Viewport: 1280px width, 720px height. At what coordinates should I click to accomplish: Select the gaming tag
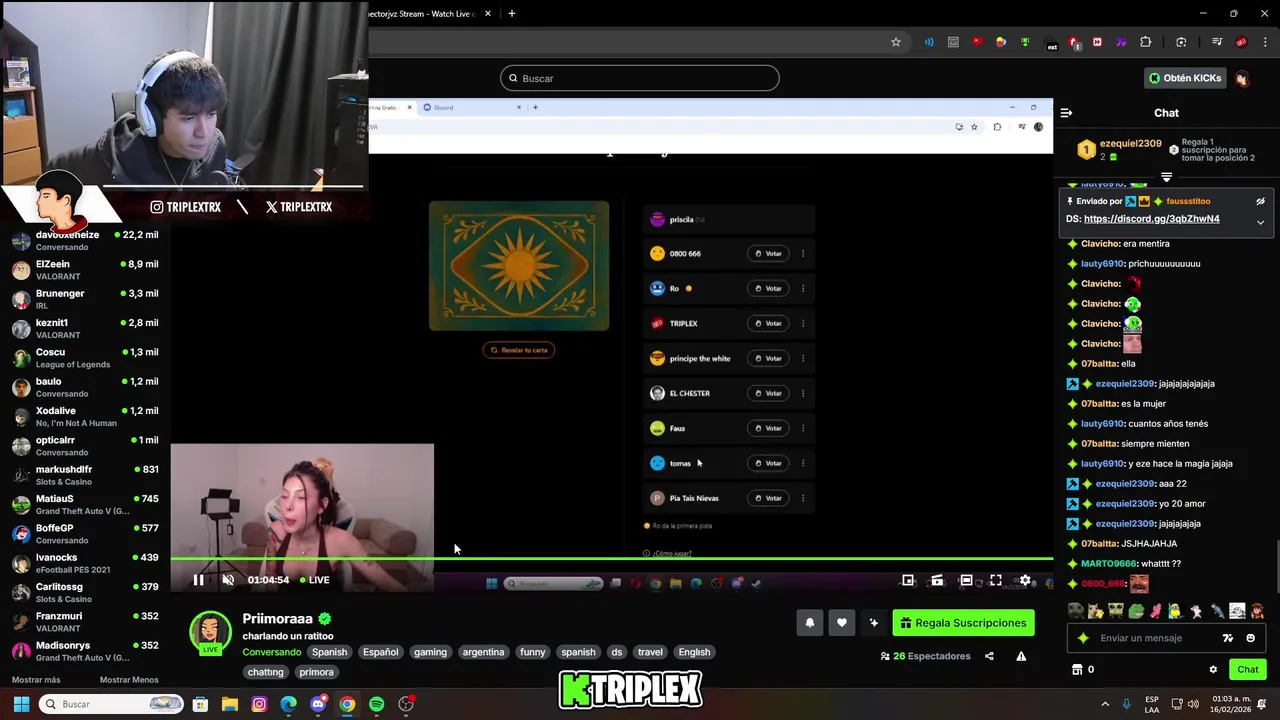coord(430,652)
